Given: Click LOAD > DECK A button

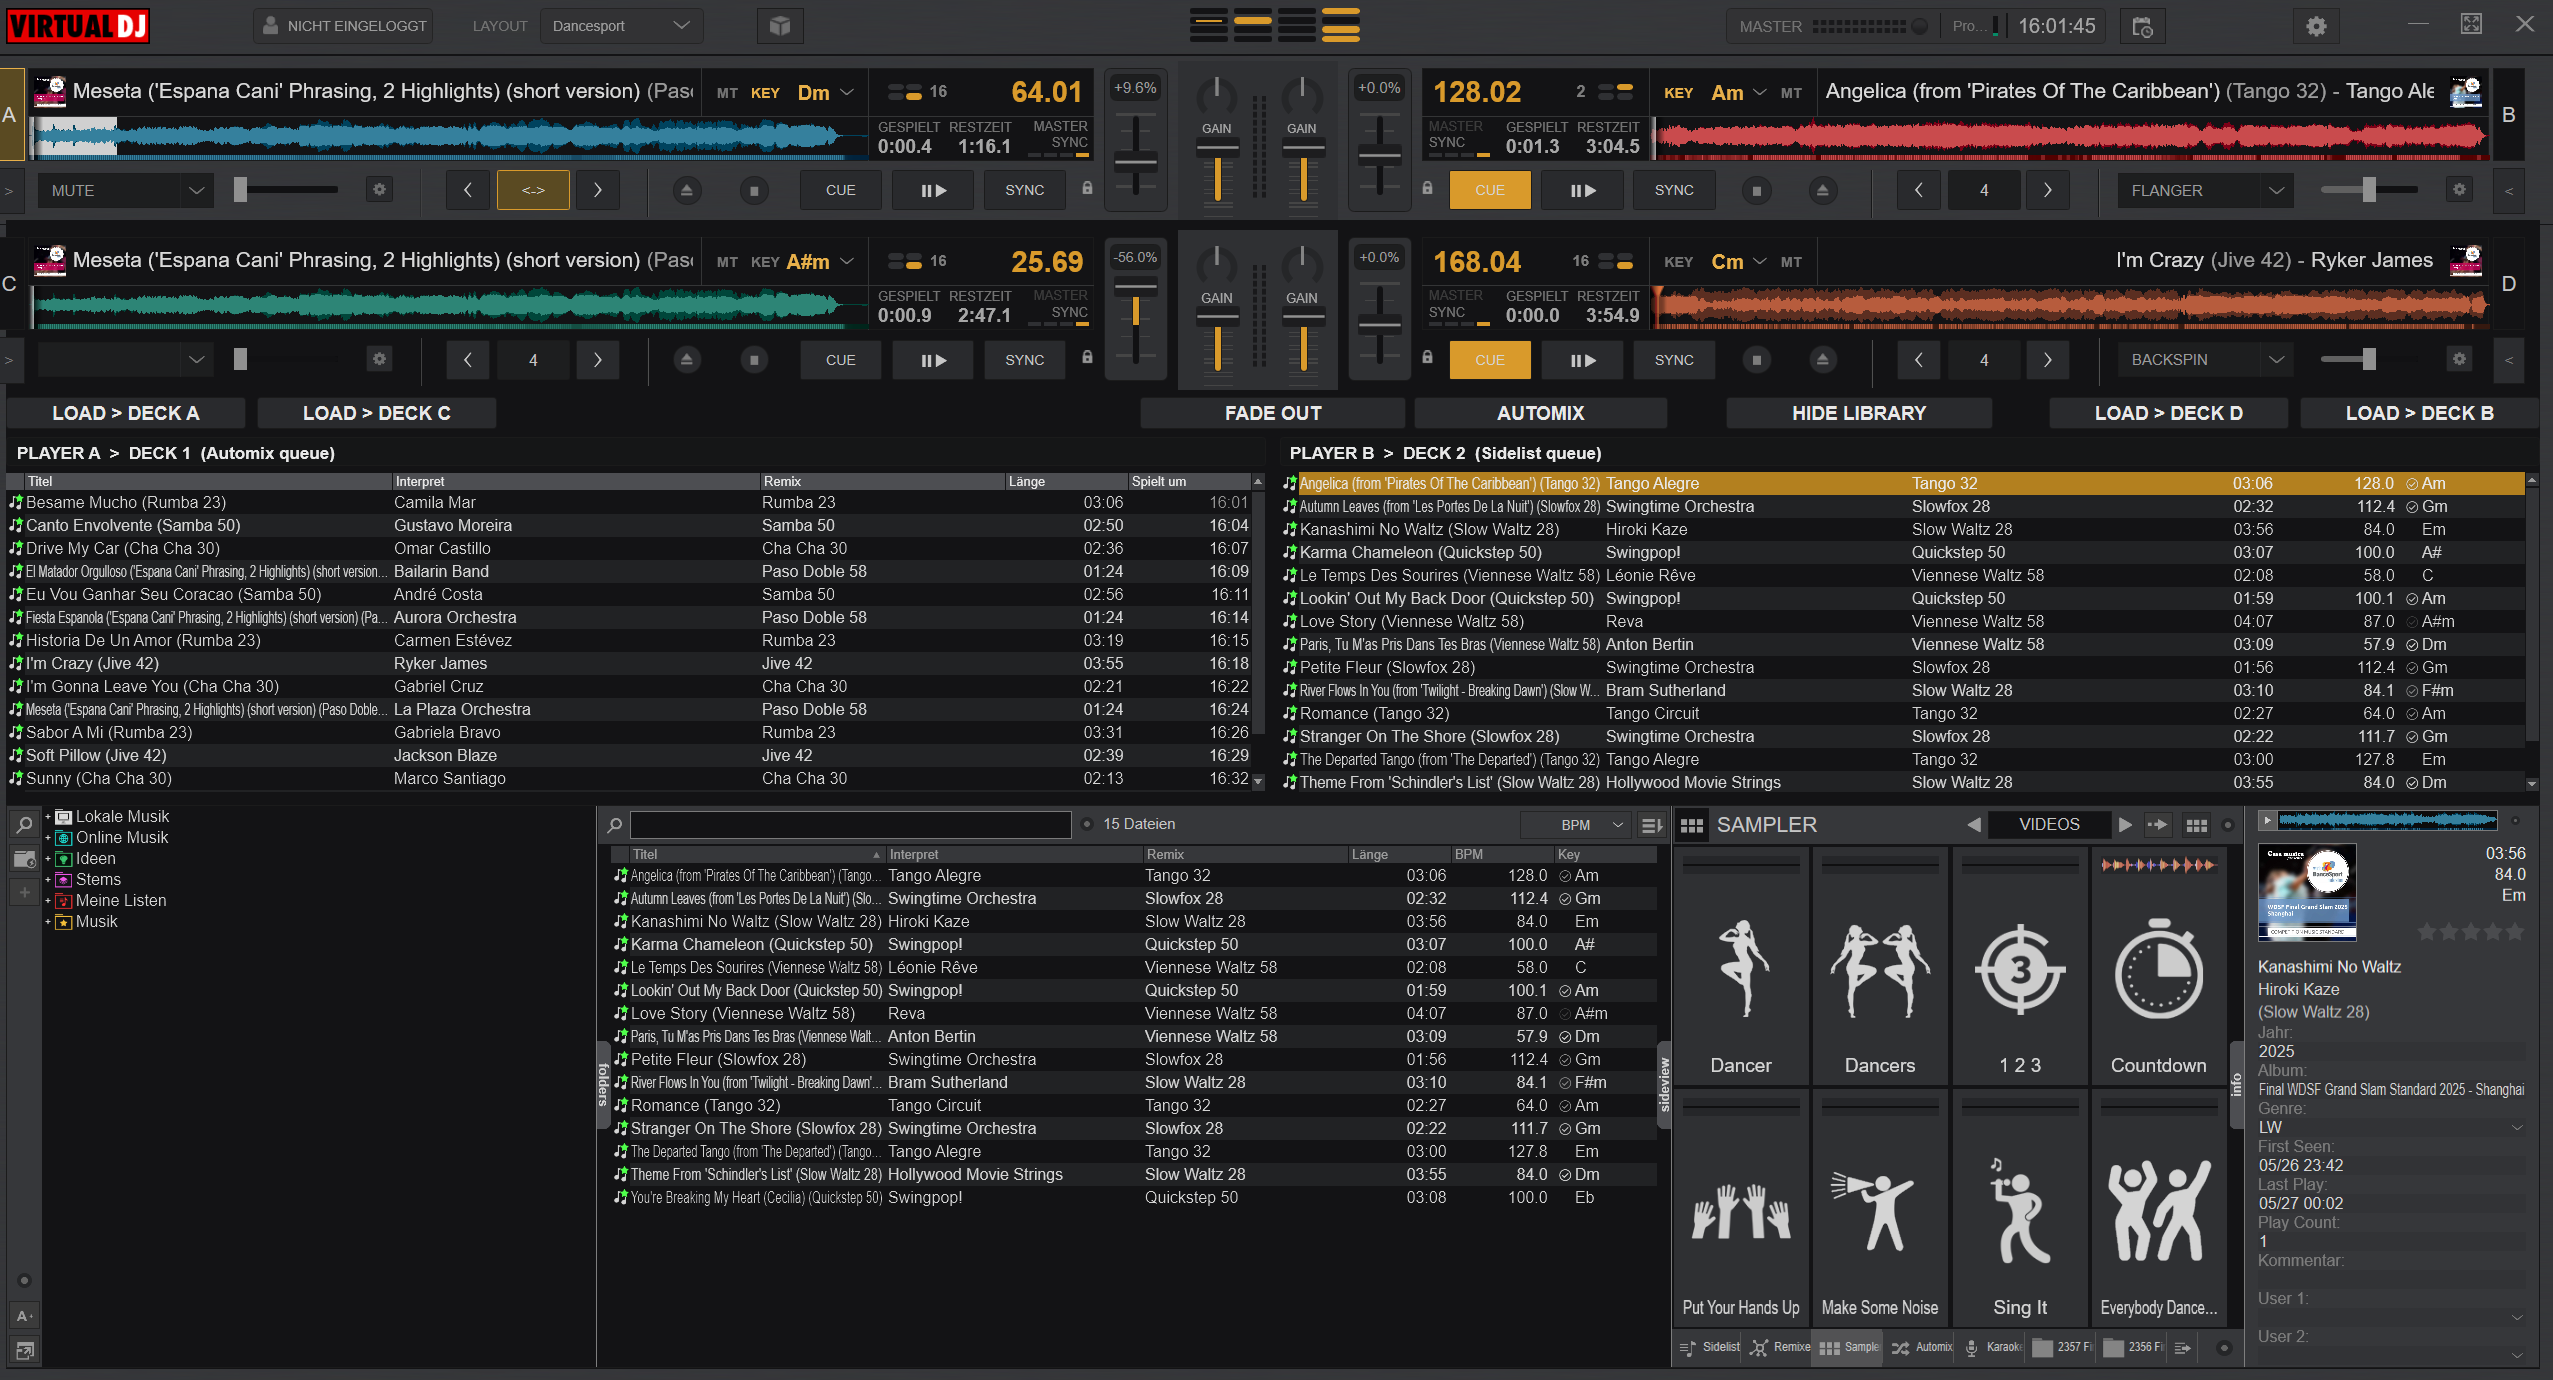Looking at the screenshot, I should 126,413.
